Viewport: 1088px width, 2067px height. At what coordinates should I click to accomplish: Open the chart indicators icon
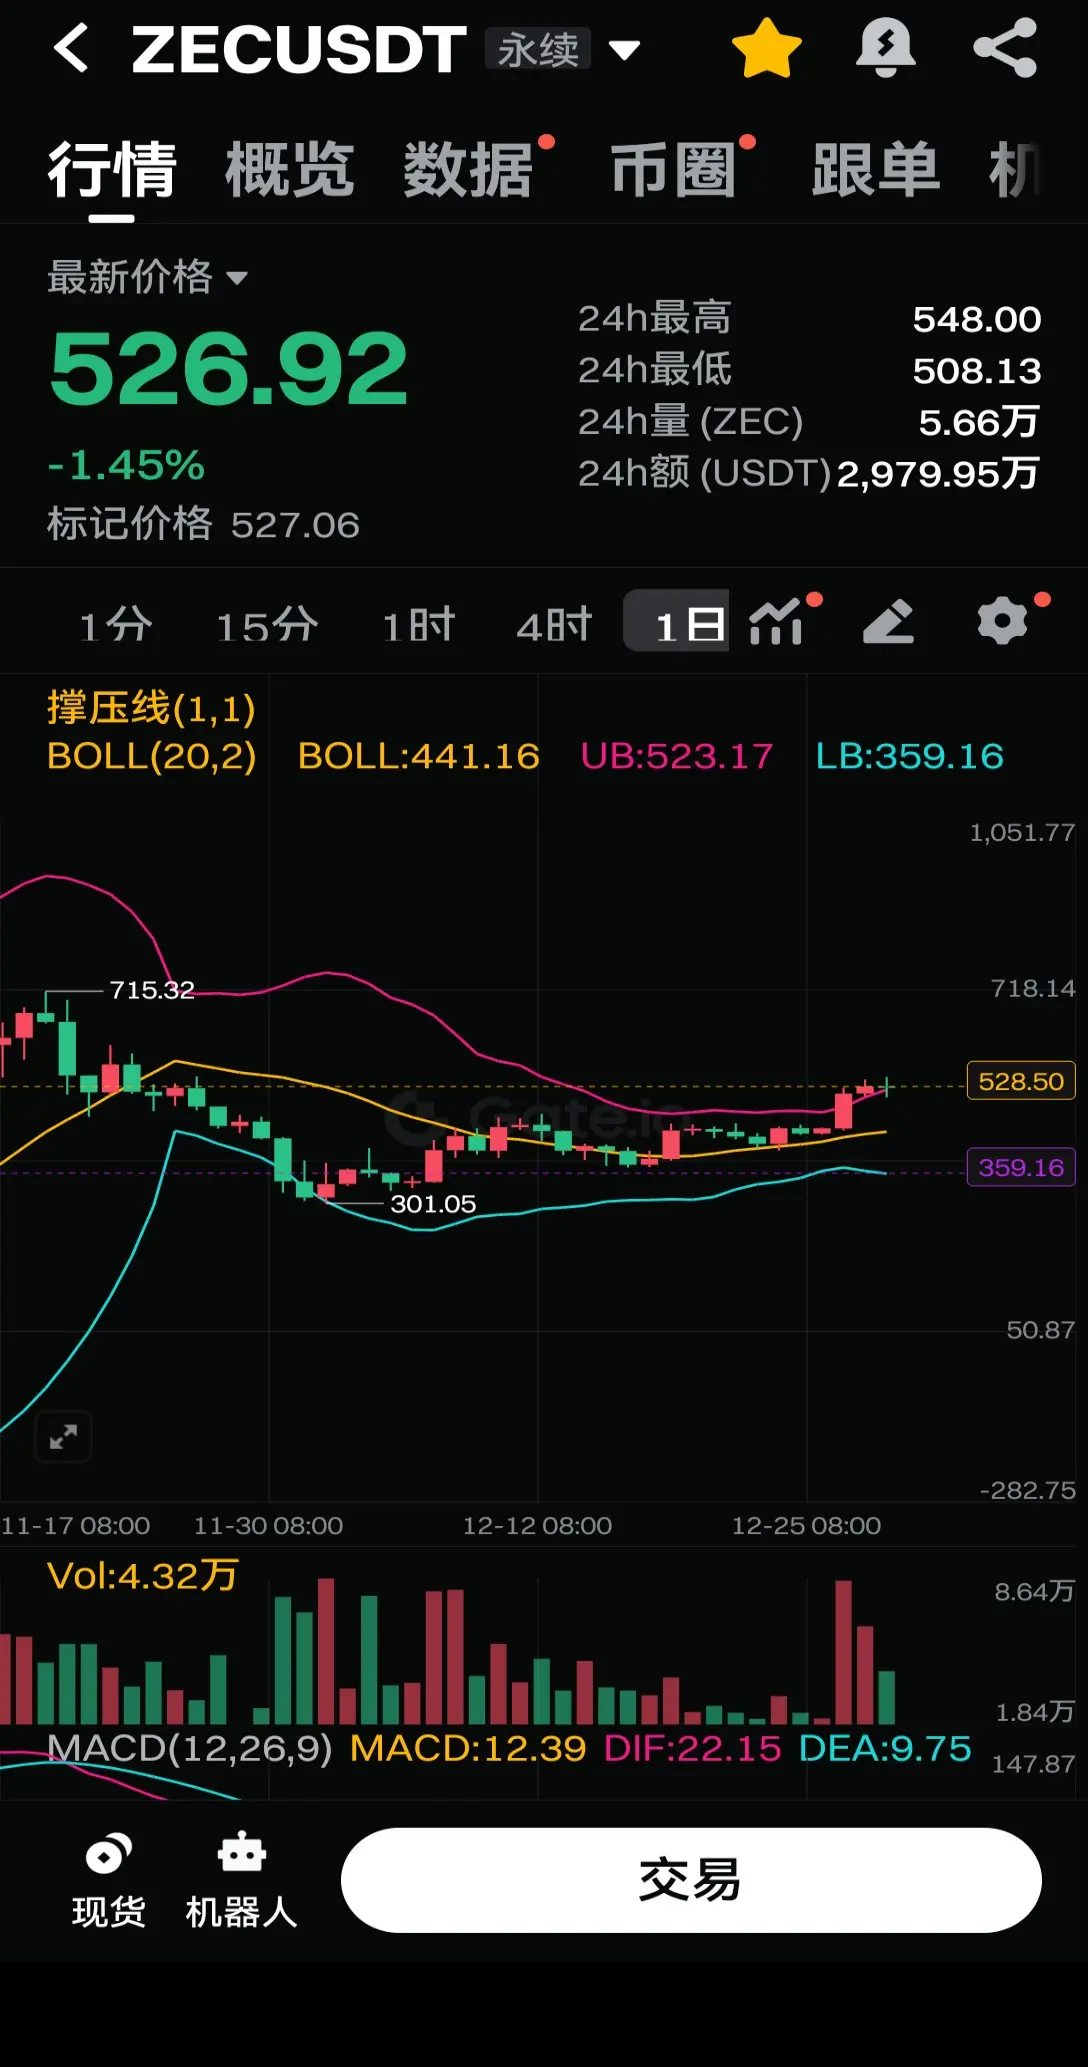pyautogui.click(x=776, y=622)
